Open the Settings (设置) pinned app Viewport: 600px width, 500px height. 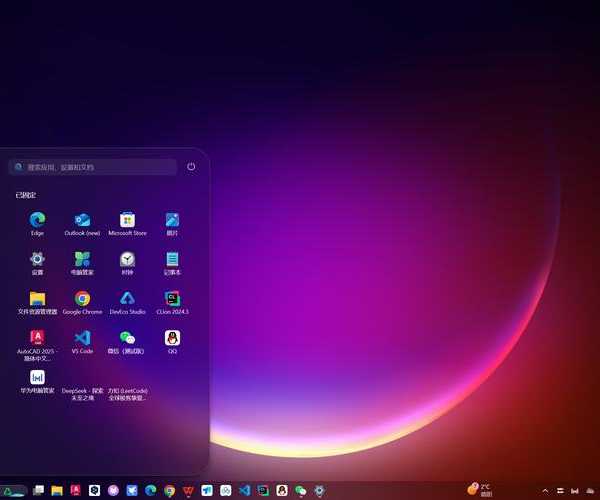tap(37, 263)
